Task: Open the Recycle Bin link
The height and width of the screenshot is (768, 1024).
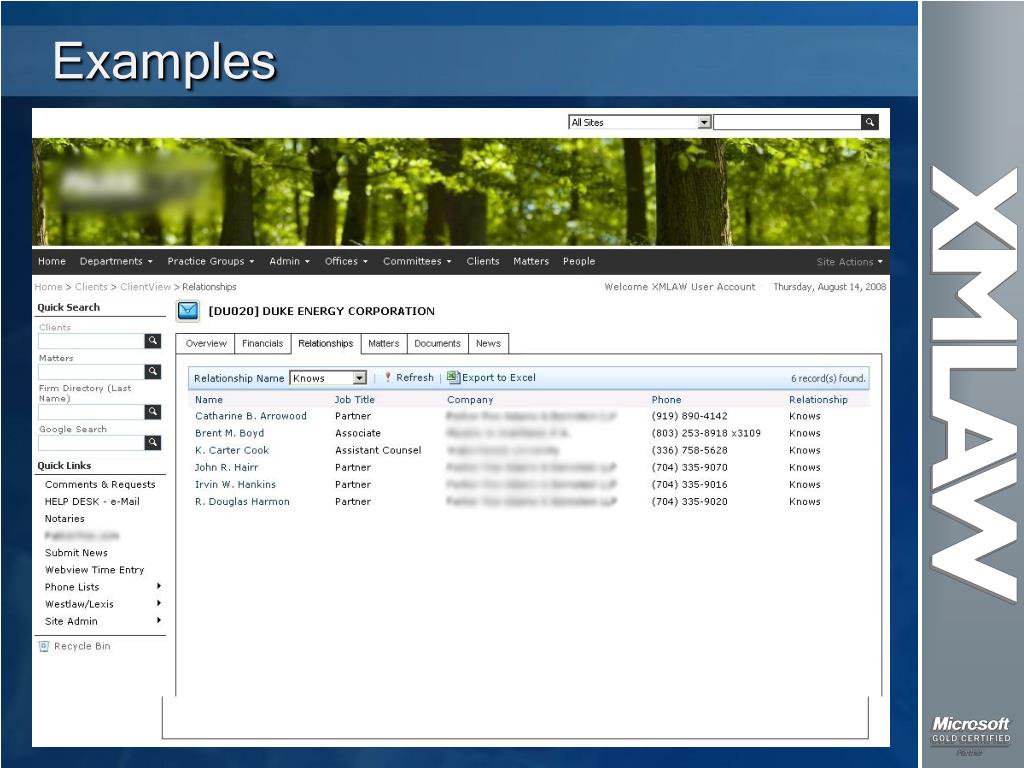Action: pos(82,647)
